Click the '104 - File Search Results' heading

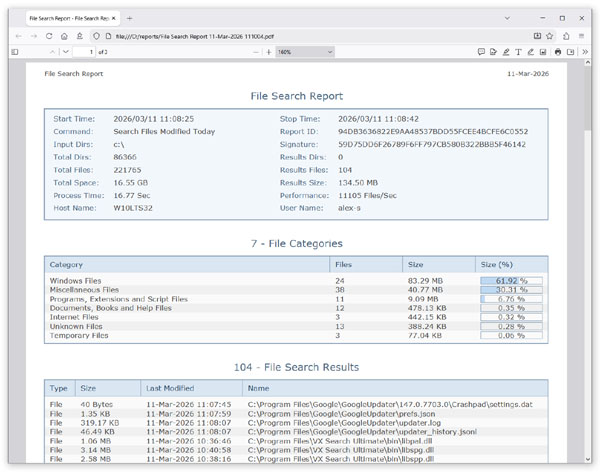296,367
